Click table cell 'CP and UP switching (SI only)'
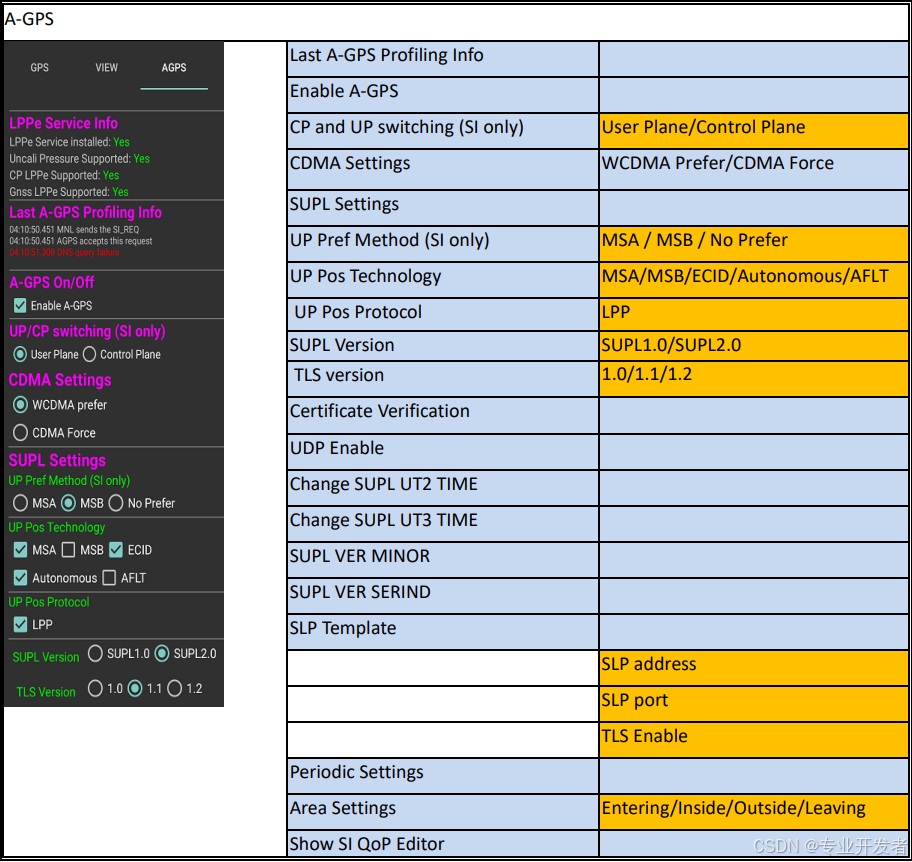 pyautogui.click(x=443, y=131)
